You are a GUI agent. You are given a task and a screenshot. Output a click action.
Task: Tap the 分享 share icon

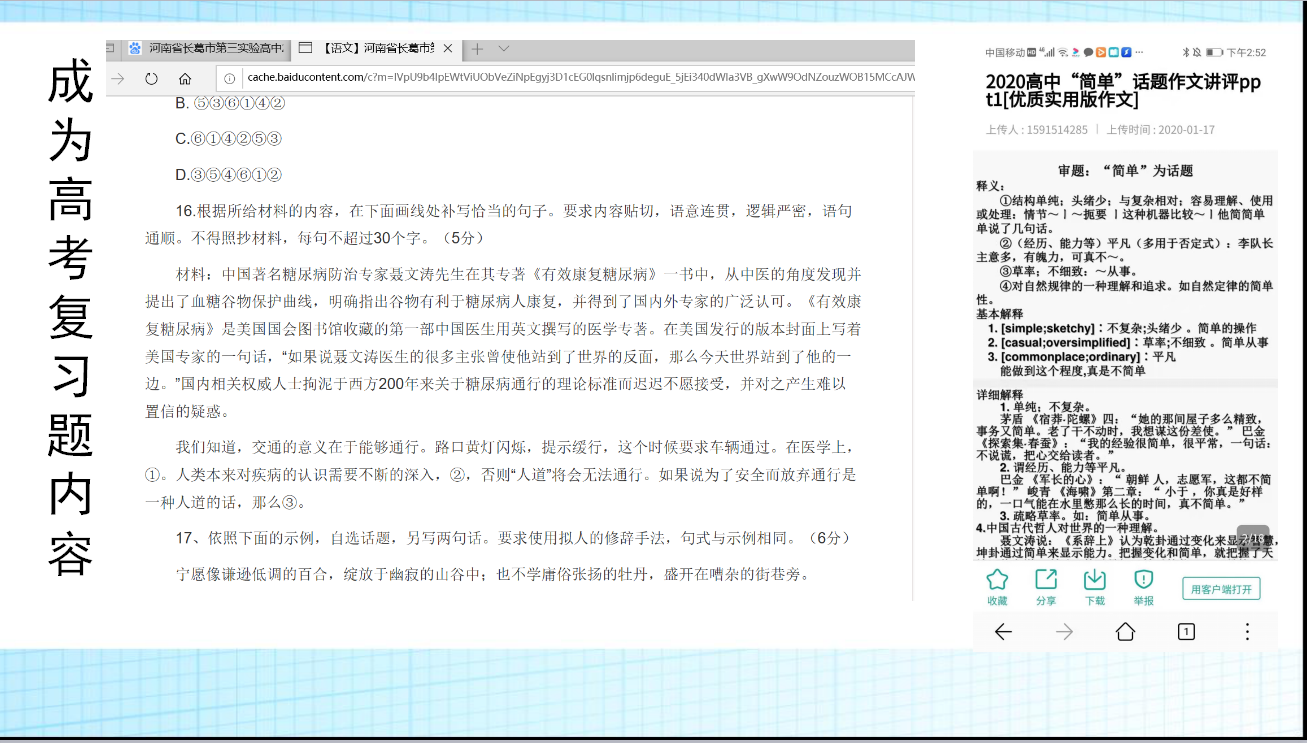click(1046, 580)
